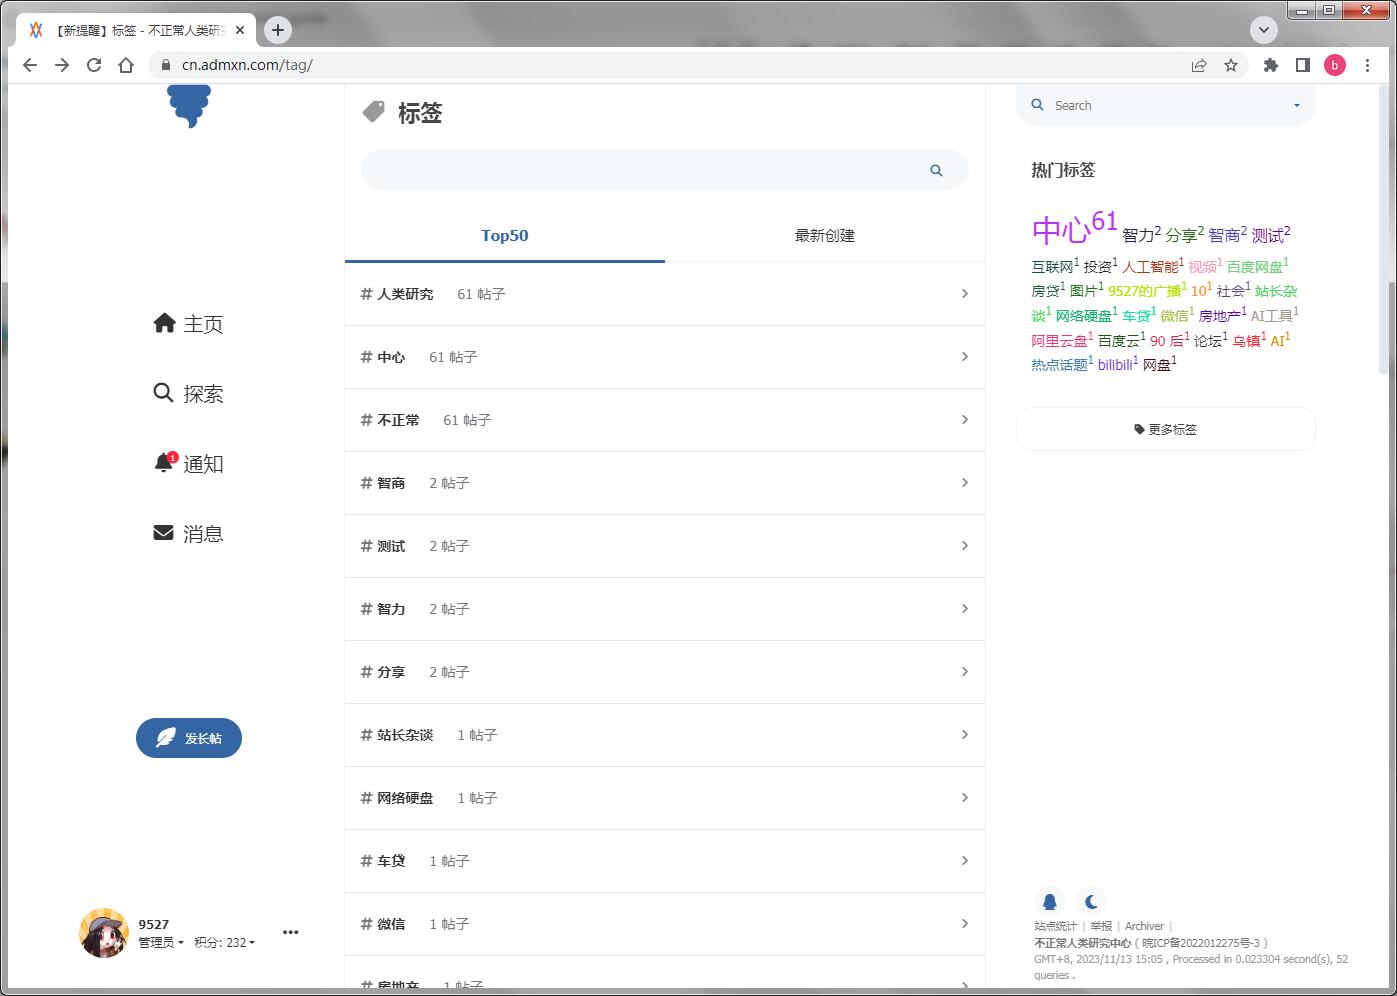Open the 网络硬盘 tag row
This screenshot has width=1397, height=996.
(665, 798)
